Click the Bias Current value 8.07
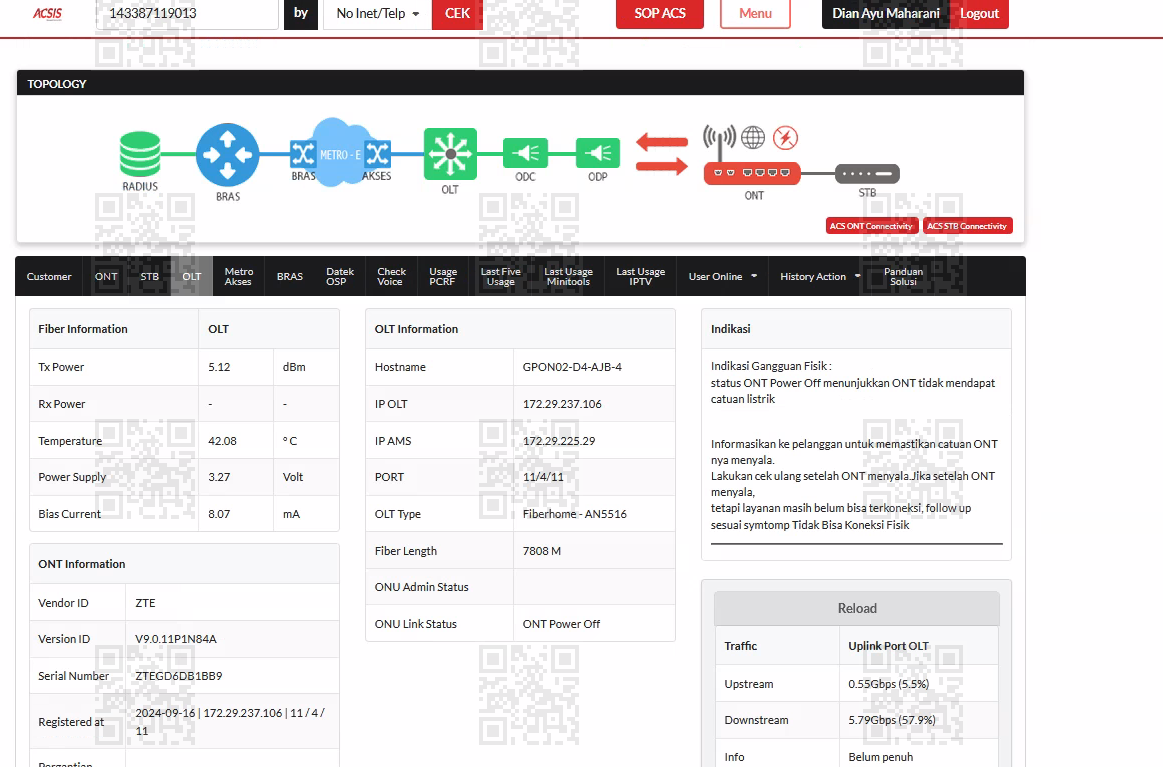The height and width of the screenshot is (767, 1163). click(x=220, y=514)
